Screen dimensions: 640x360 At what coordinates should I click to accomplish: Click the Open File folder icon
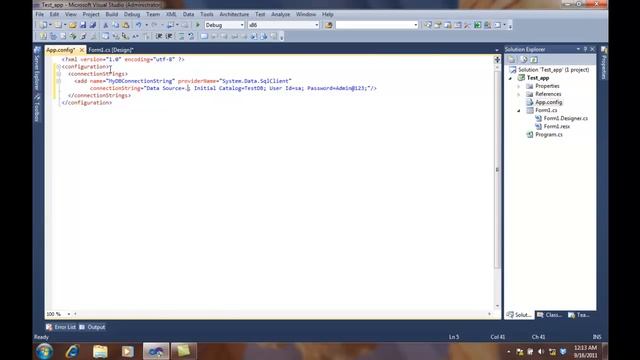coord(73,25)
